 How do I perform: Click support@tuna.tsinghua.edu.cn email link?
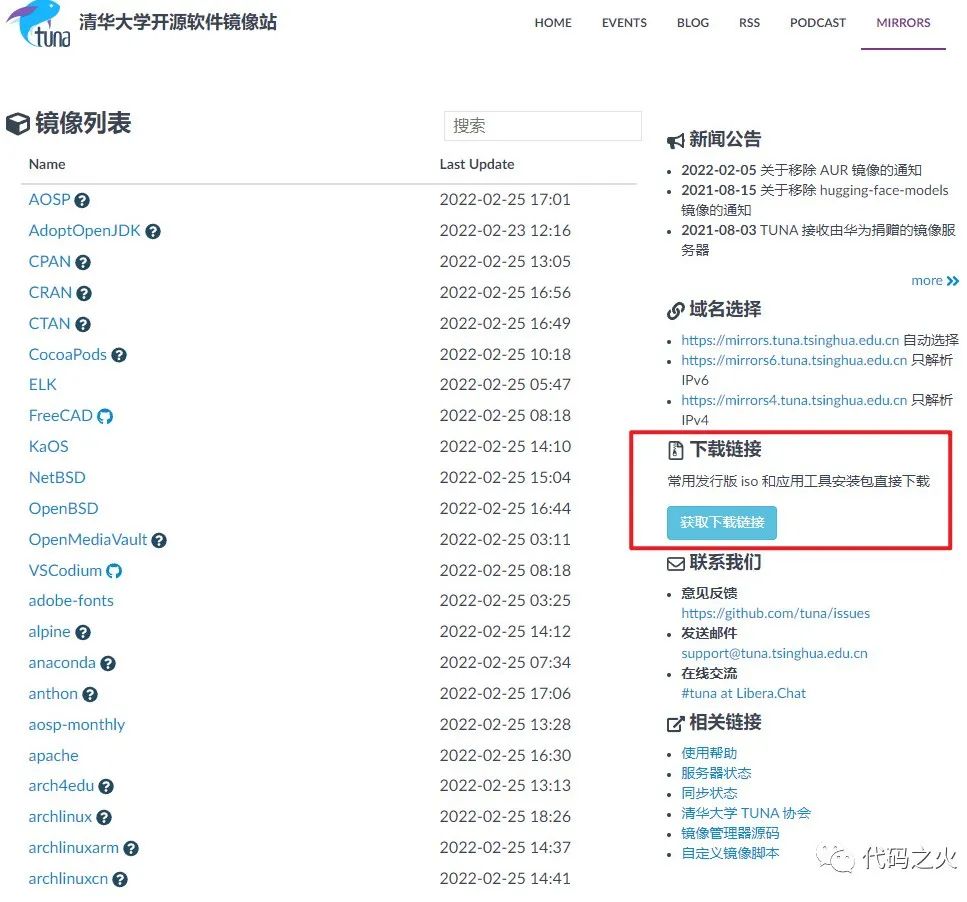[774, 654]
